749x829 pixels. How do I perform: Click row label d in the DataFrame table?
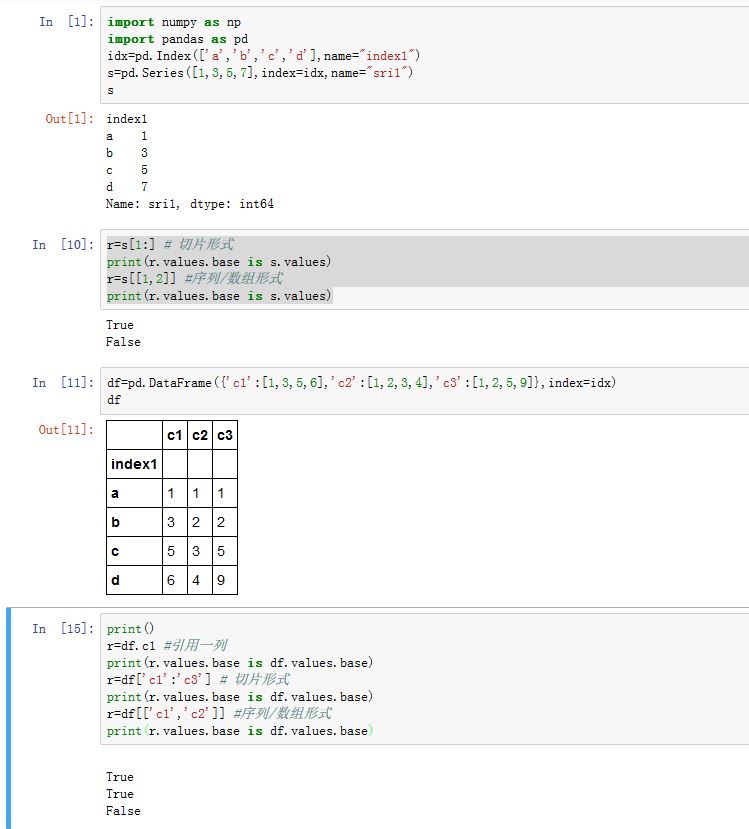tap(115, 580)
